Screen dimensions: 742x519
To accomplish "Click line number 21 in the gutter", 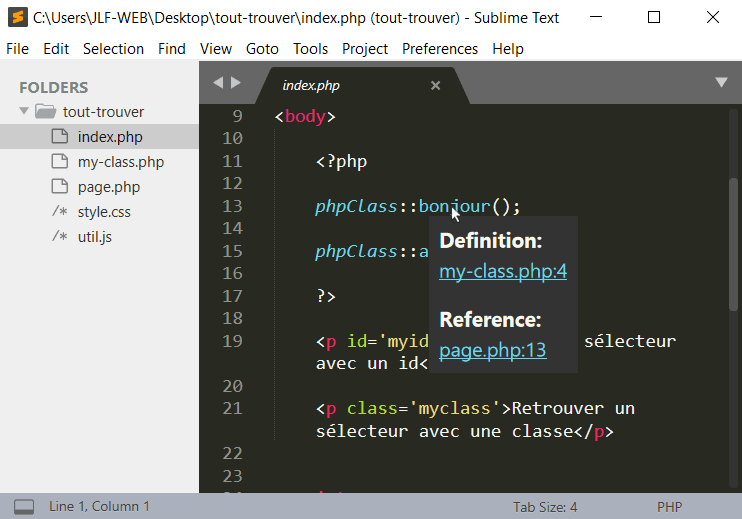I will click(232, 408).
